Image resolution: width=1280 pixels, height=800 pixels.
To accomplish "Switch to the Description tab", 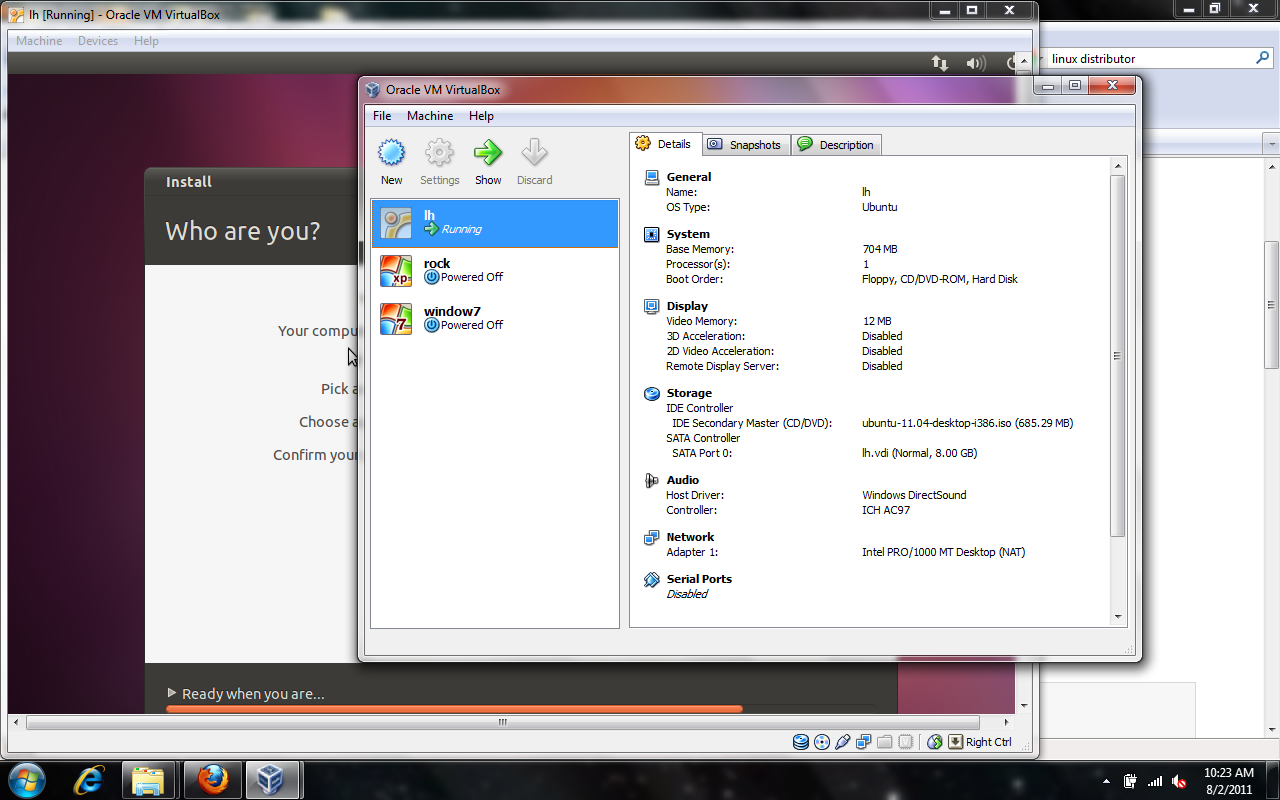I will (836, 145).
